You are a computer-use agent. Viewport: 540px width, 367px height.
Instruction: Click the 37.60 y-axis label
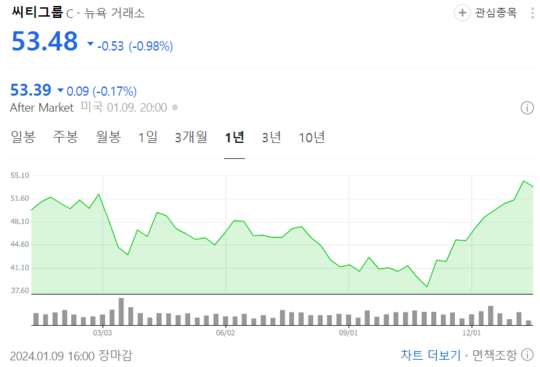20,291
